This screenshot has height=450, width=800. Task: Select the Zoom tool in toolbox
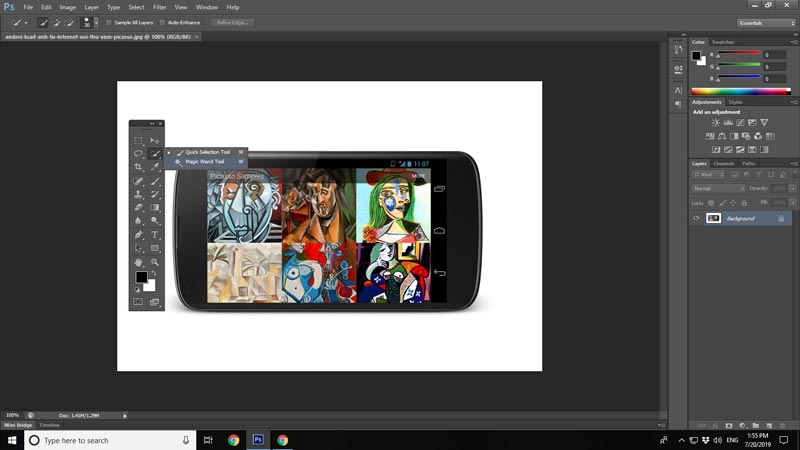155,262
